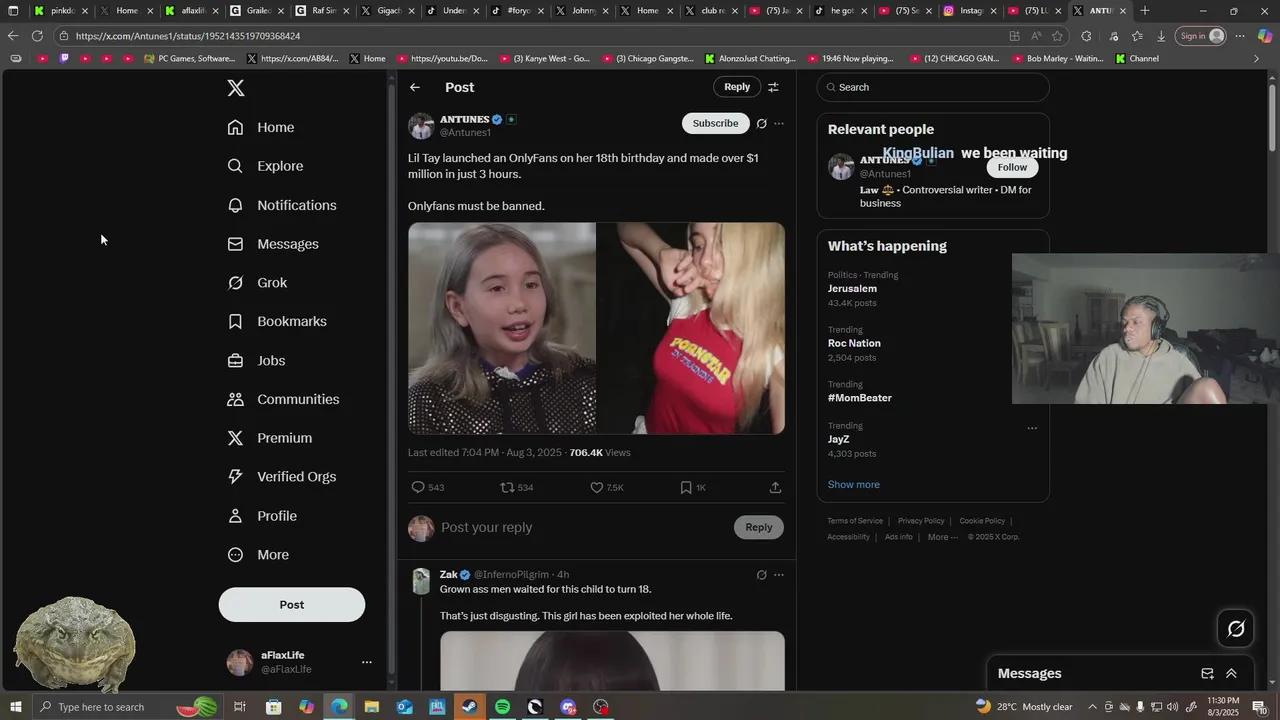
Task: Click the browser address bar URL
Action: click(188, 36)
